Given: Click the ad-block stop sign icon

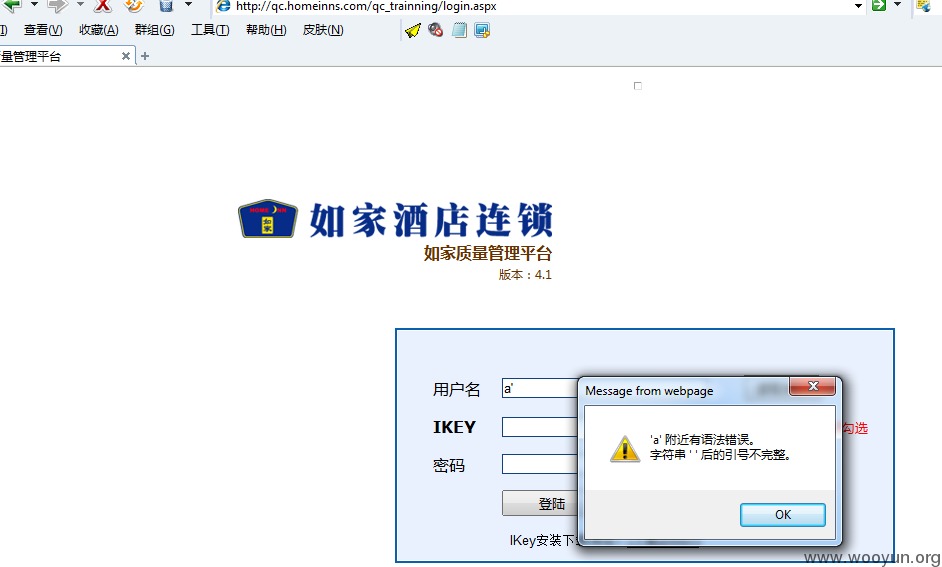Looking at the screenshot, I should [x=436, y=29].
